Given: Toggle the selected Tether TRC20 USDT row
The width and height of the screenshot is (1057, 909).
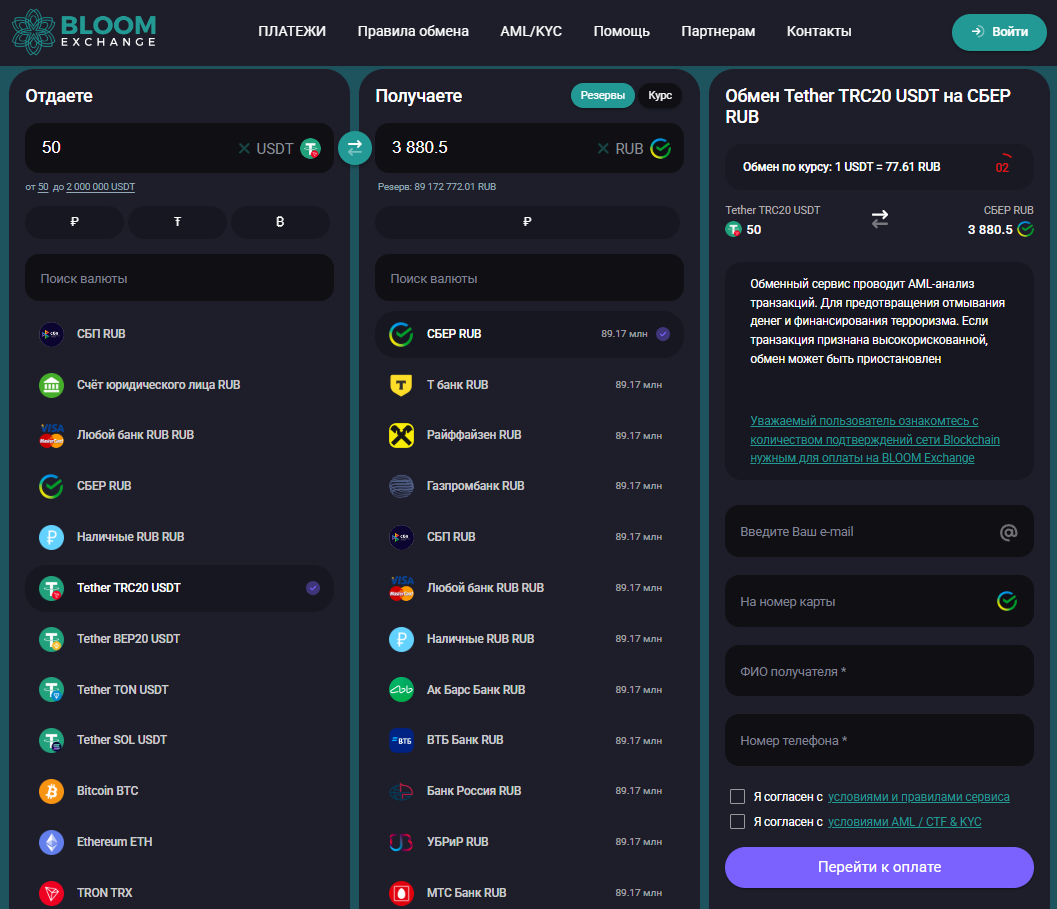Looking at the screenshot, I should point(179,588).
